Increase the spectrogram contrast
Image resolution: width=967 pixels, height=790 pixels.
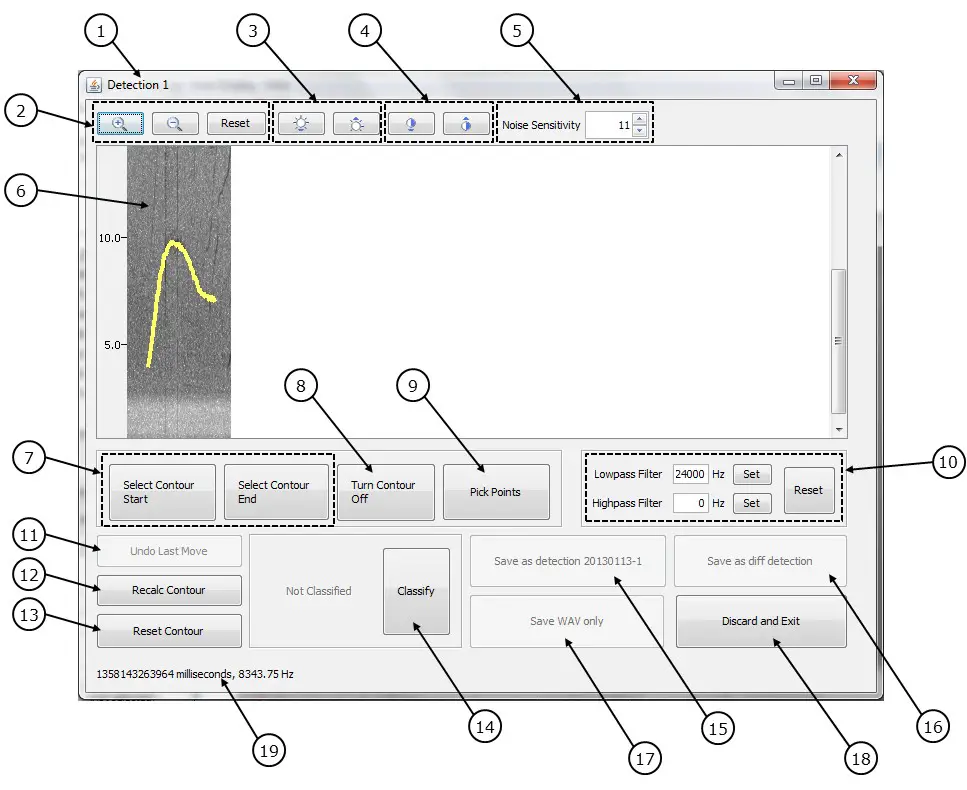(x=466, y=123)
